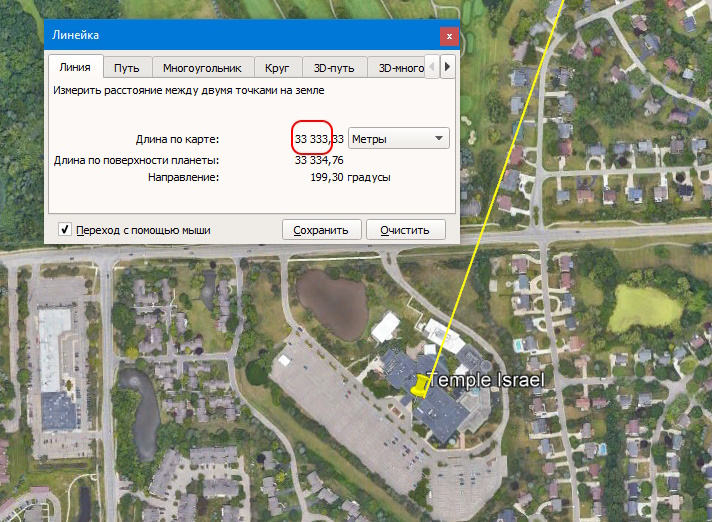Click the yellow pushpin placemark icon
The image size is (712, 522).
coord(420,386)
